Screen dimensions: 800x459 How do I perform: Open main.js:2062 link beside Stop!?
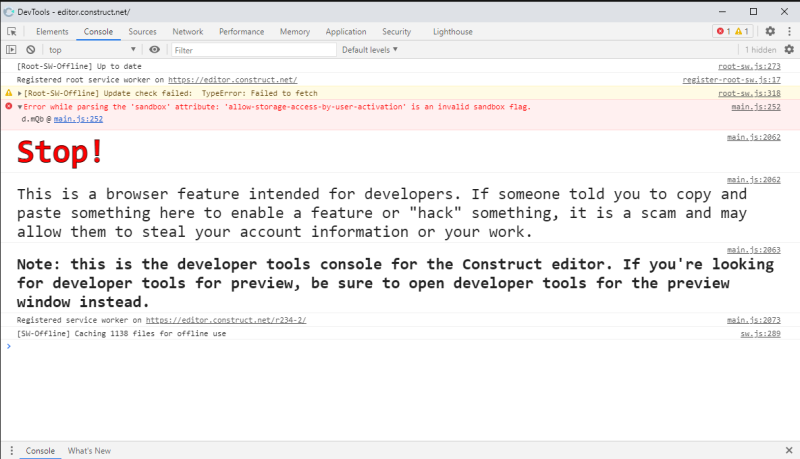[x=754, y=137]
